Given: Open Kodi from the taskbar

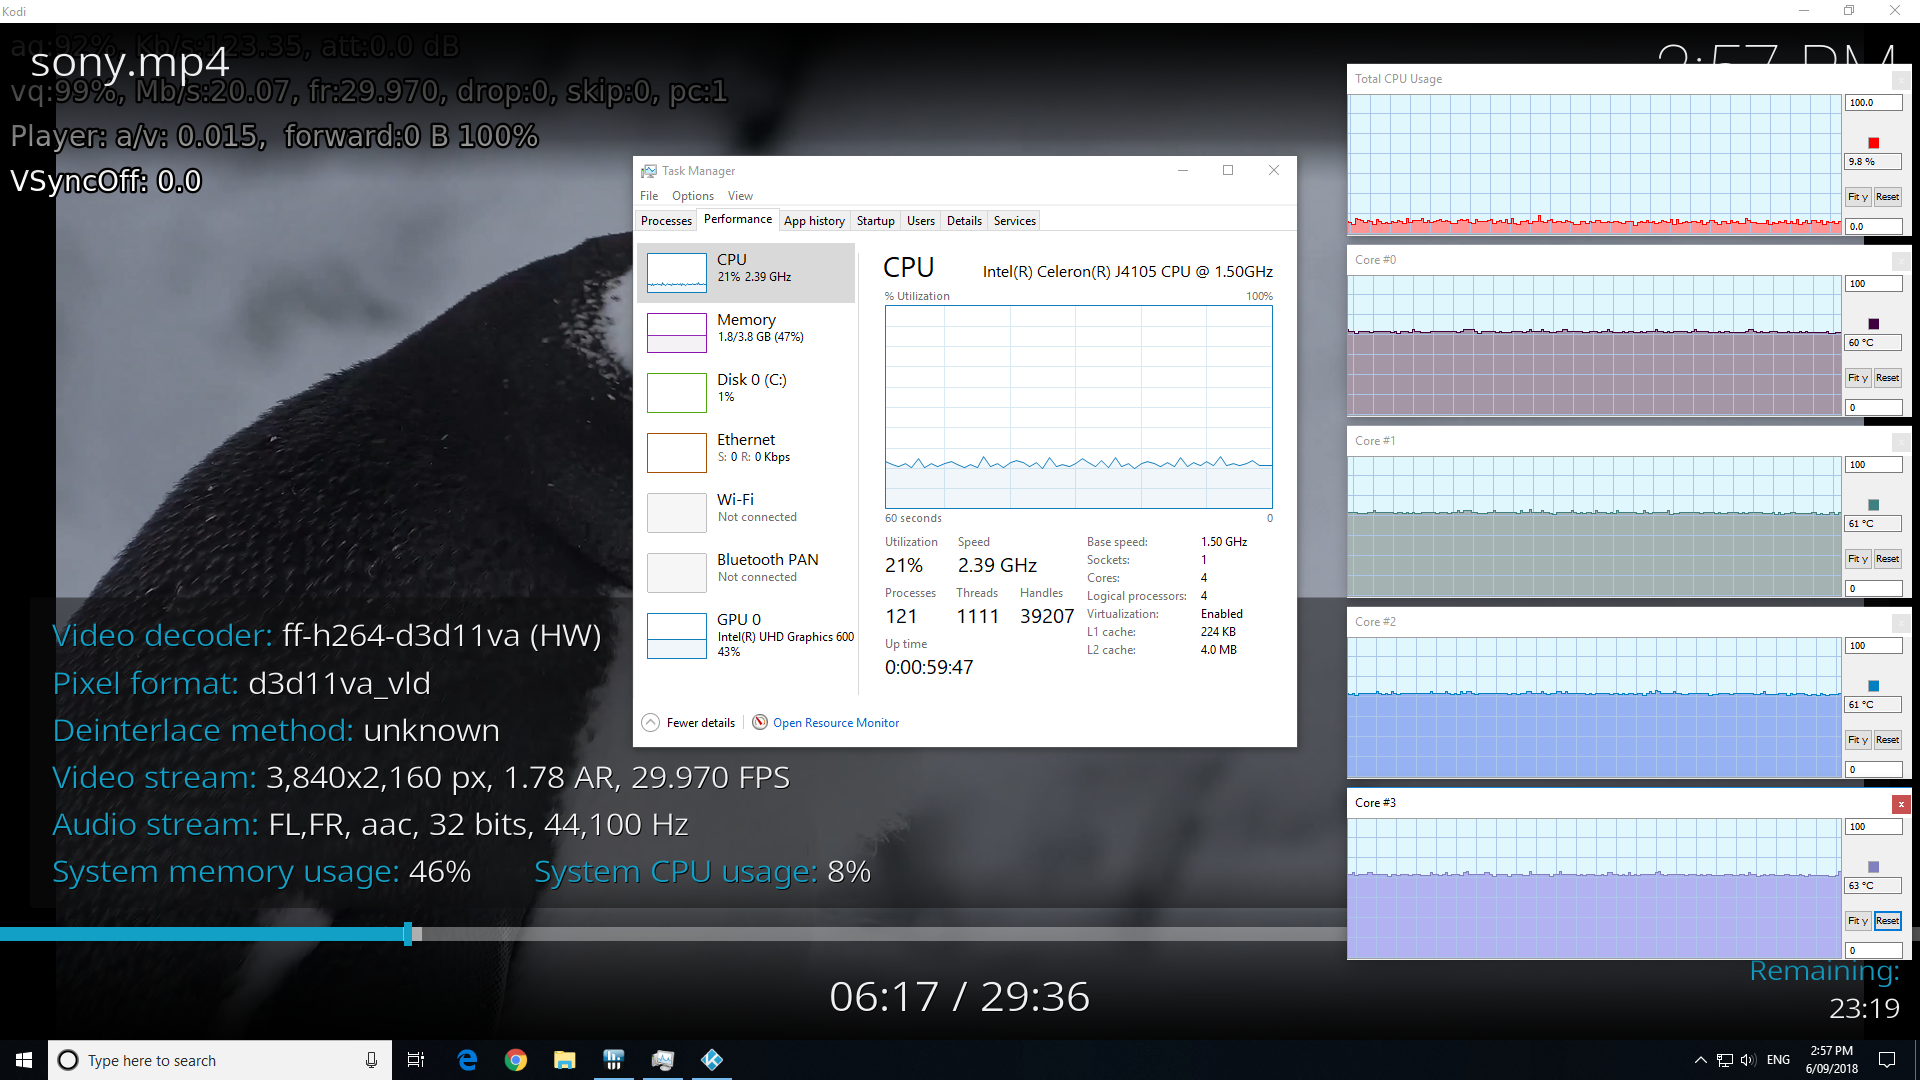Looking at the screenshot, I should pos(712,1060).
